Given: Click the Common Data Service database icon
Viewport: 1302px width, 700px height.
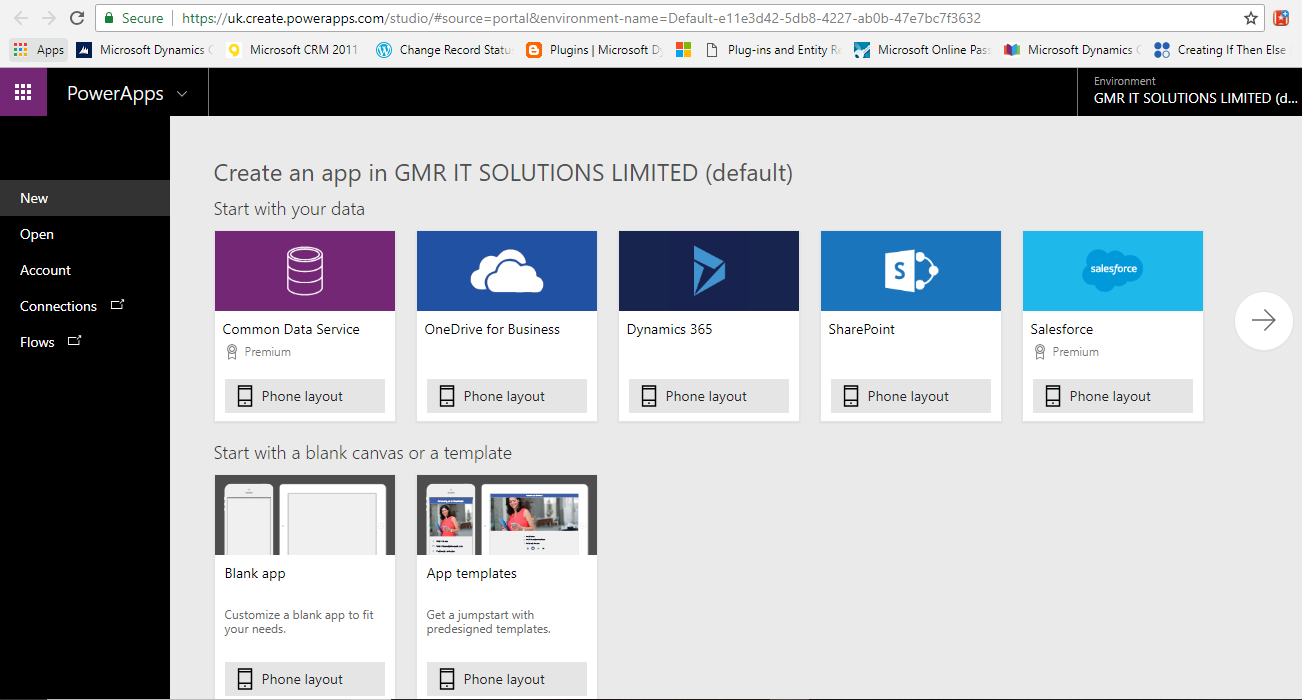Looking at the screenshot, I should pos(305,271).
